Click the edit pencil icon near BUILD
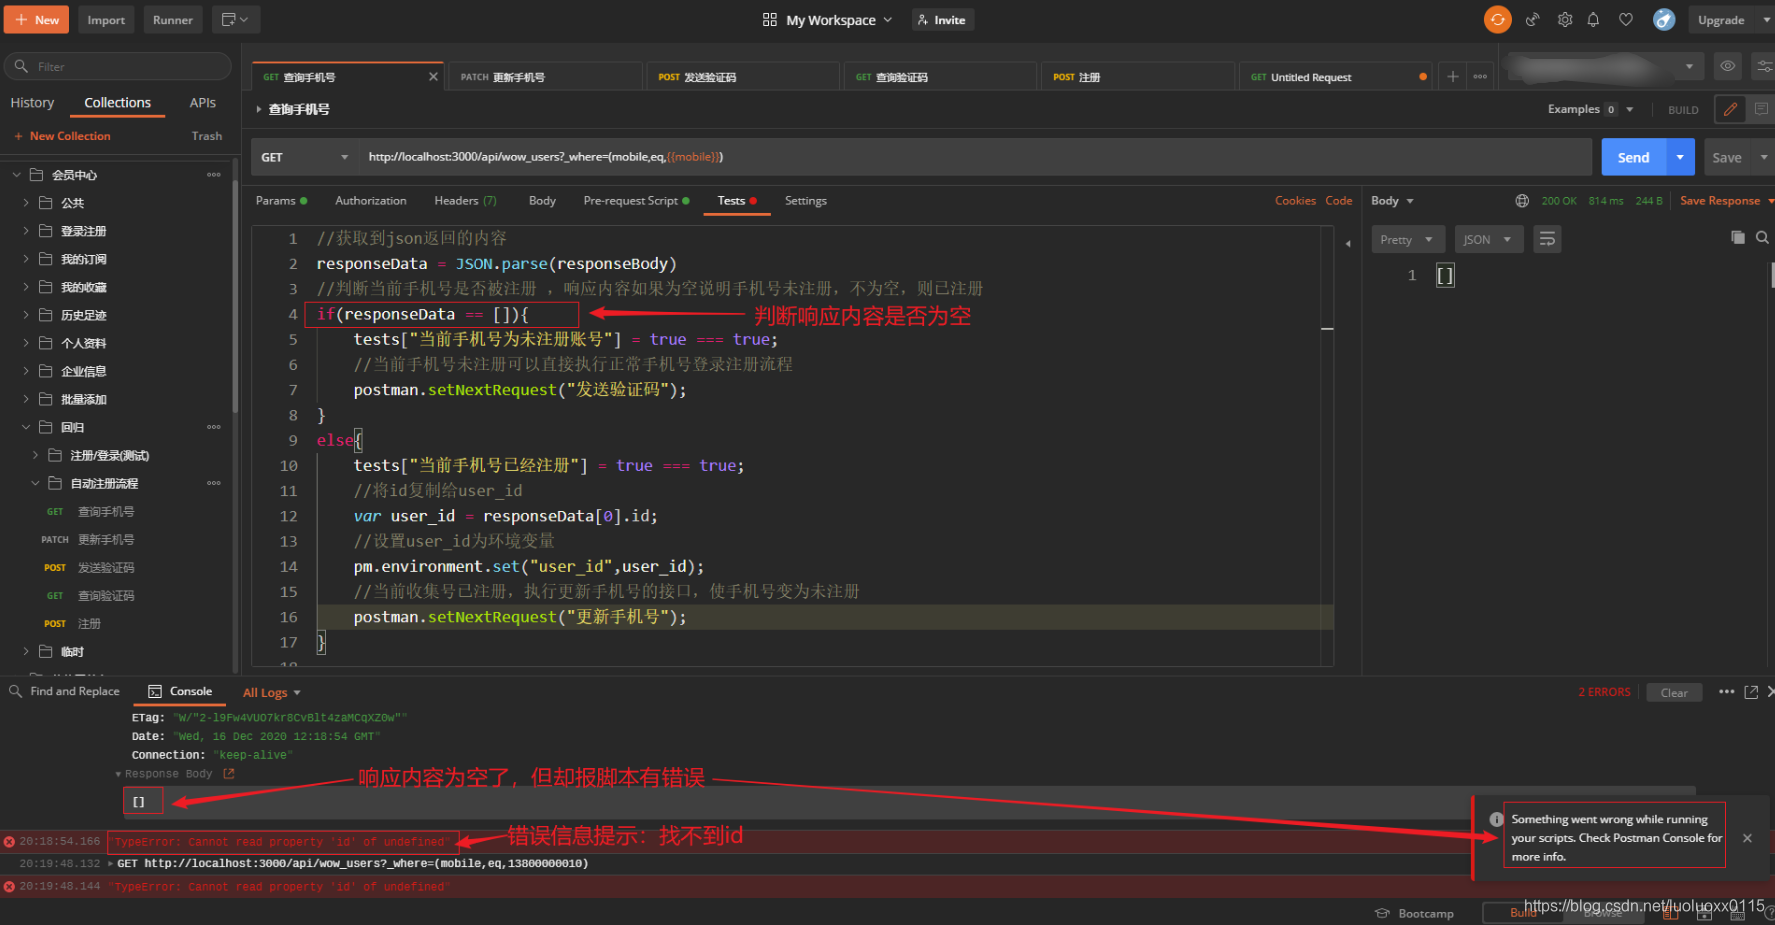 (x=1730, y=109)
